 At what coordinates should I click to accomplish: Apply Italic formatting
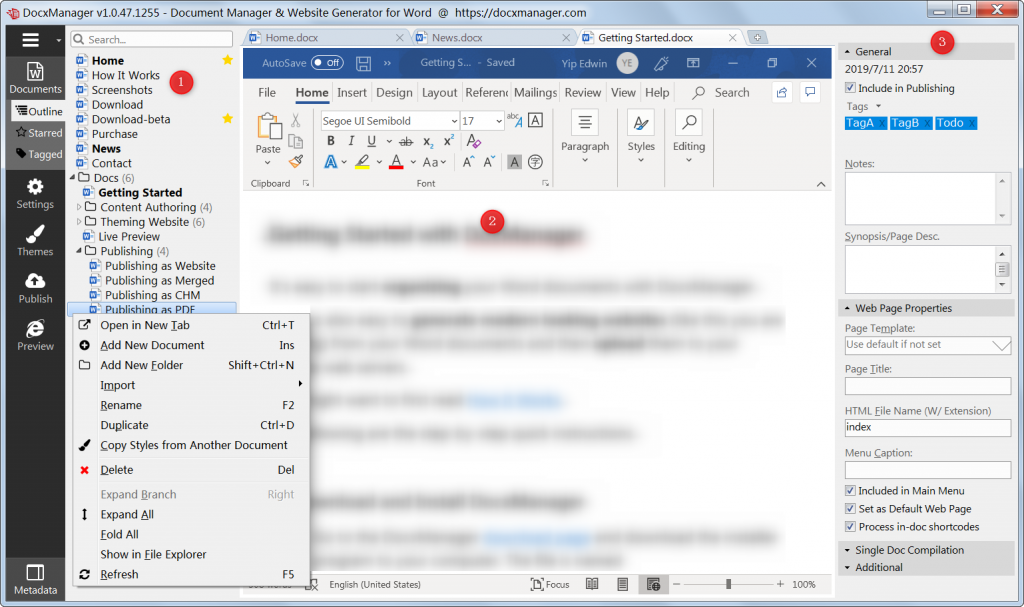coord(351,140)
